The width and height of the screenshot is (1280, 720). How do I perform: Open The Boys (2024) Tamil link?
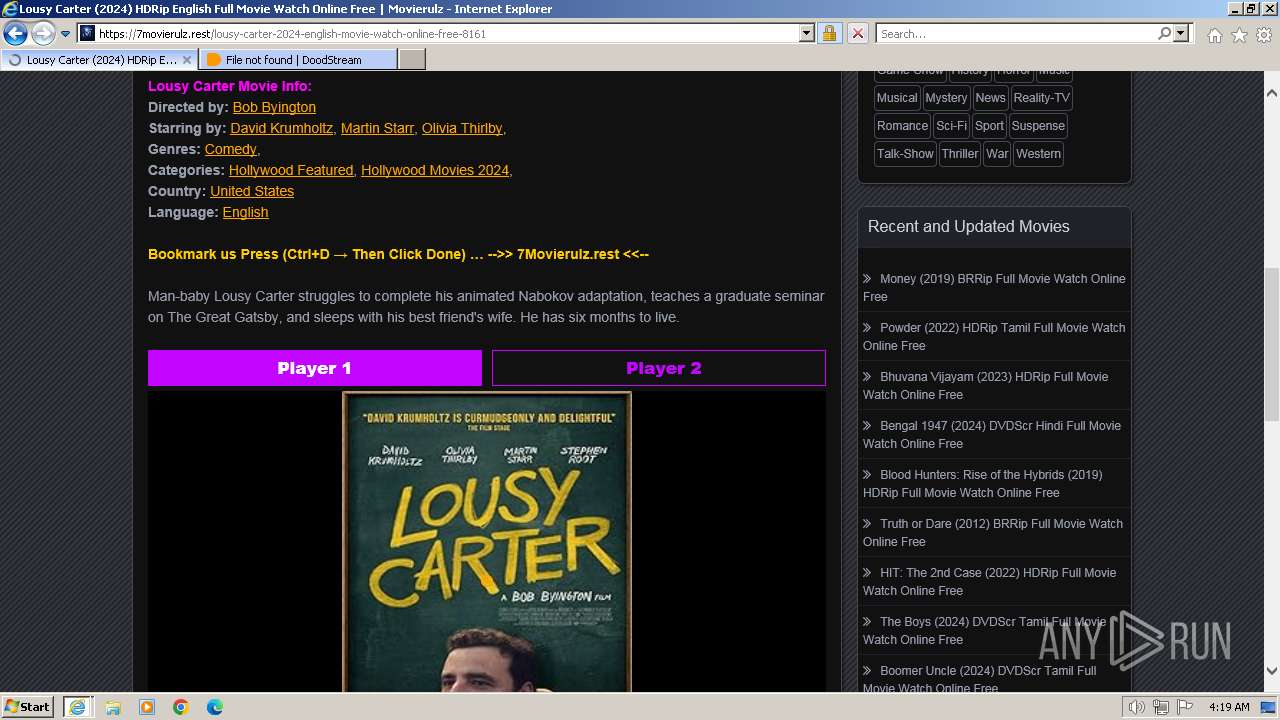[x=985, y=631]
